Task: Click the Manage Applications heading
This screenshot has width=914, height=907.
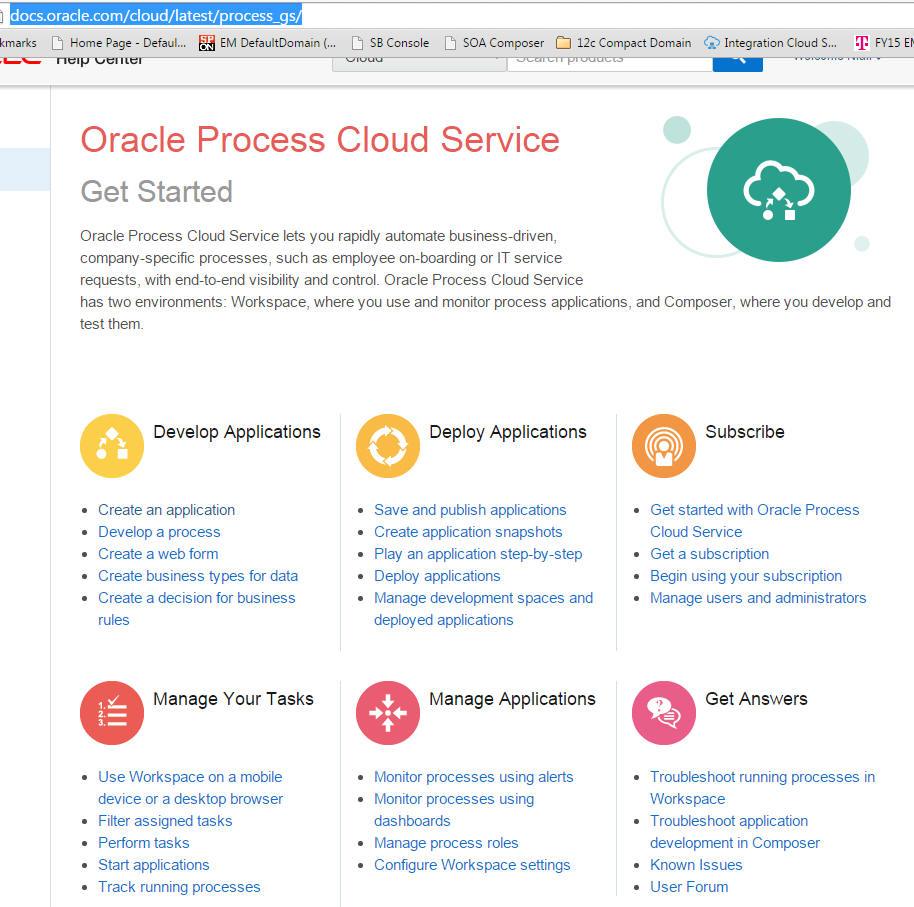Action: point(512,699)
